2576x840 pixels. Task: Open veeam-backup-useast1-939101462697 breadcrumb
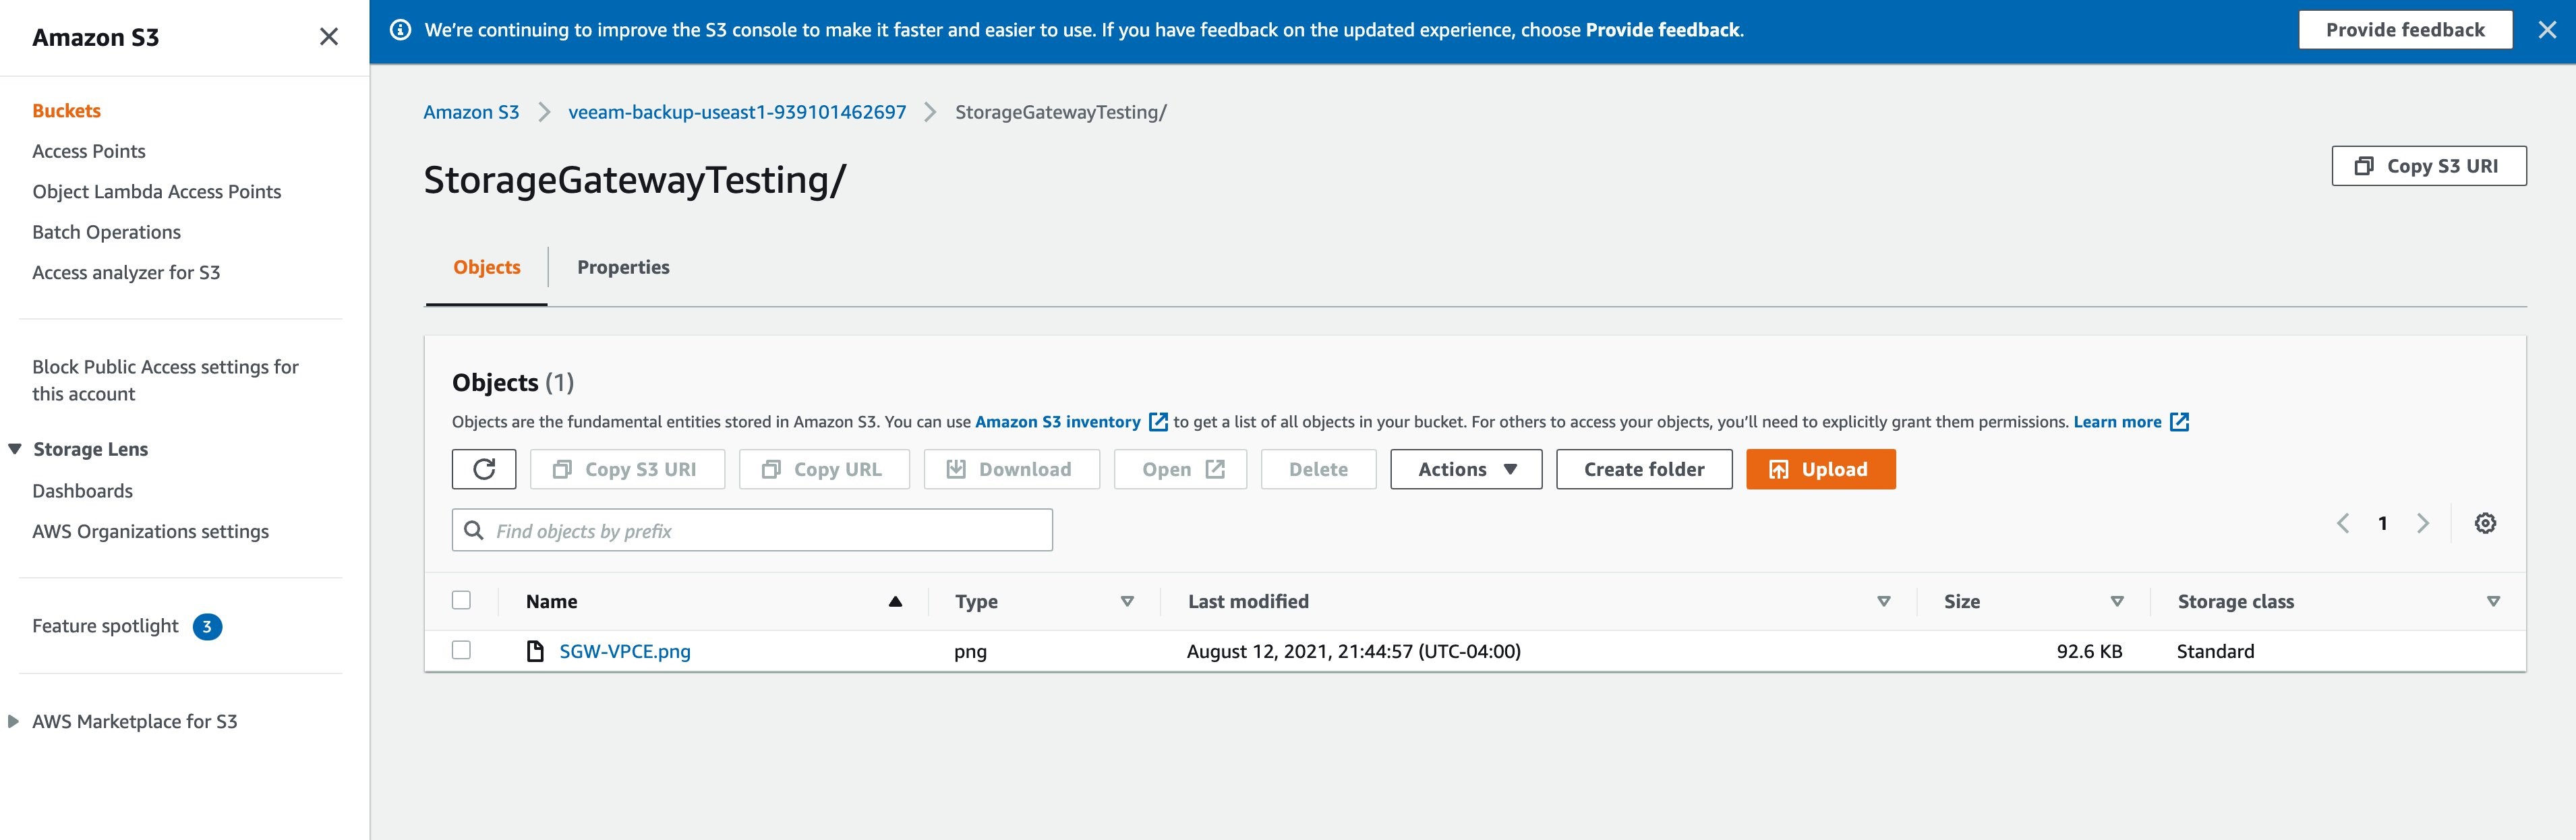(737, 112)
